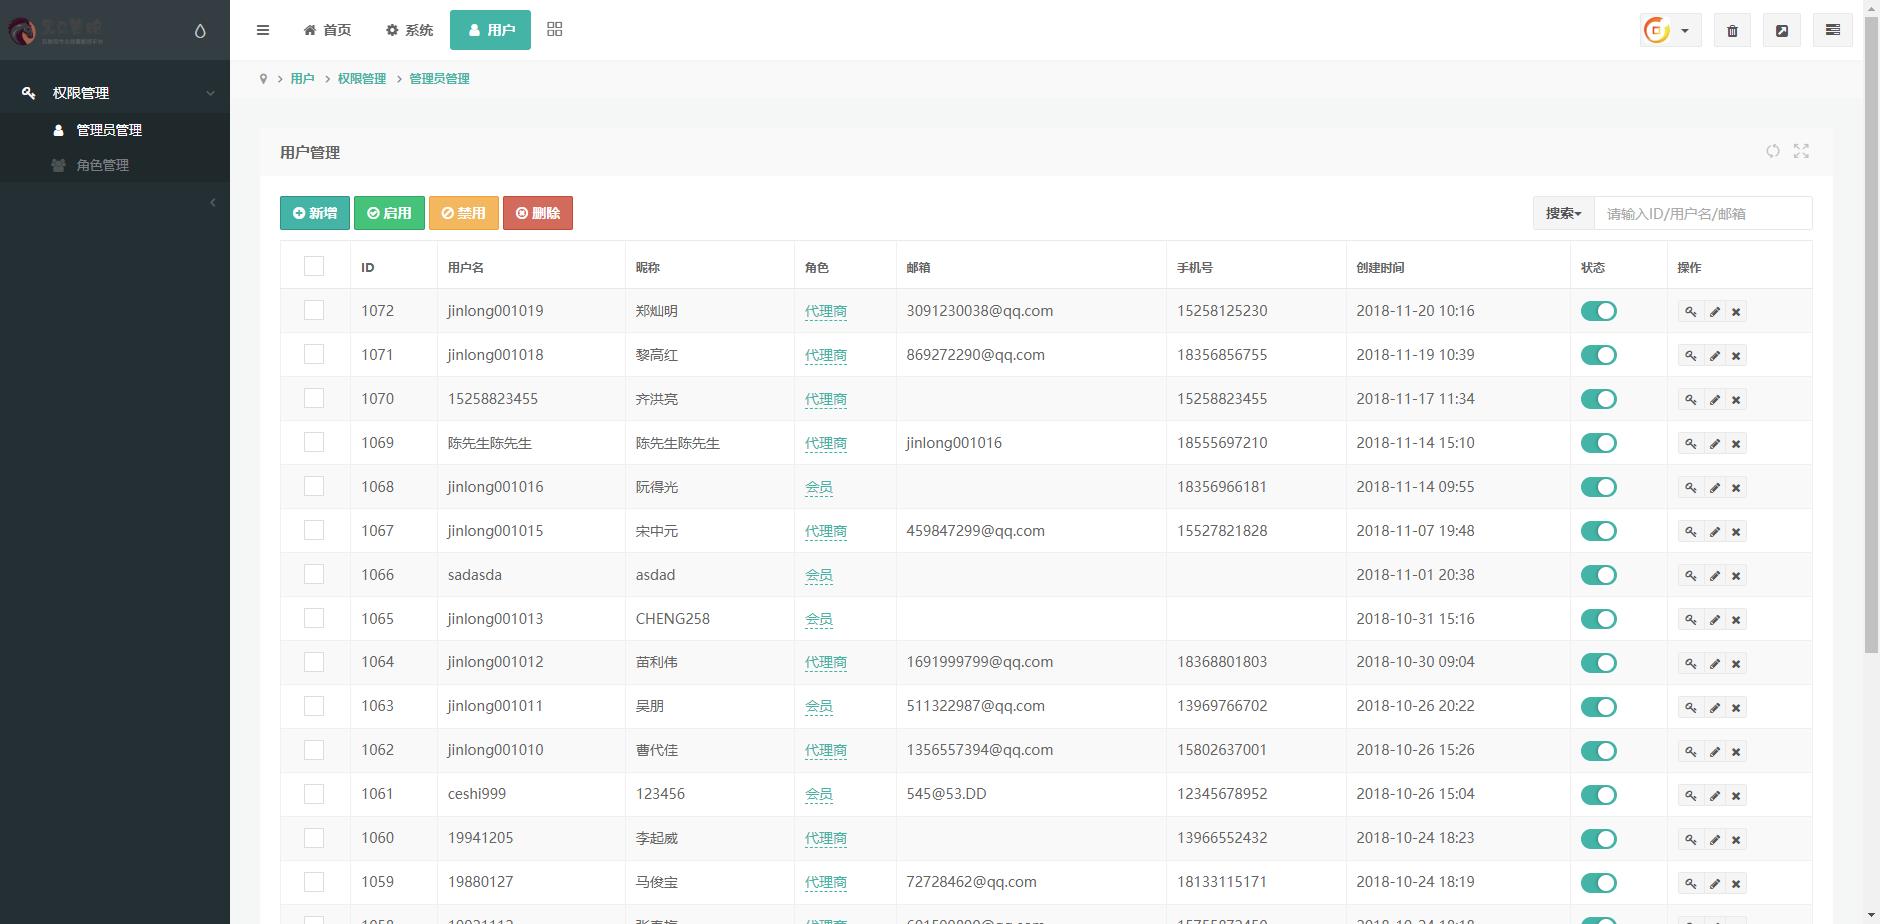Check the box for user 1061
This screenshot has height=924, width=1880.
click(314, 794)
